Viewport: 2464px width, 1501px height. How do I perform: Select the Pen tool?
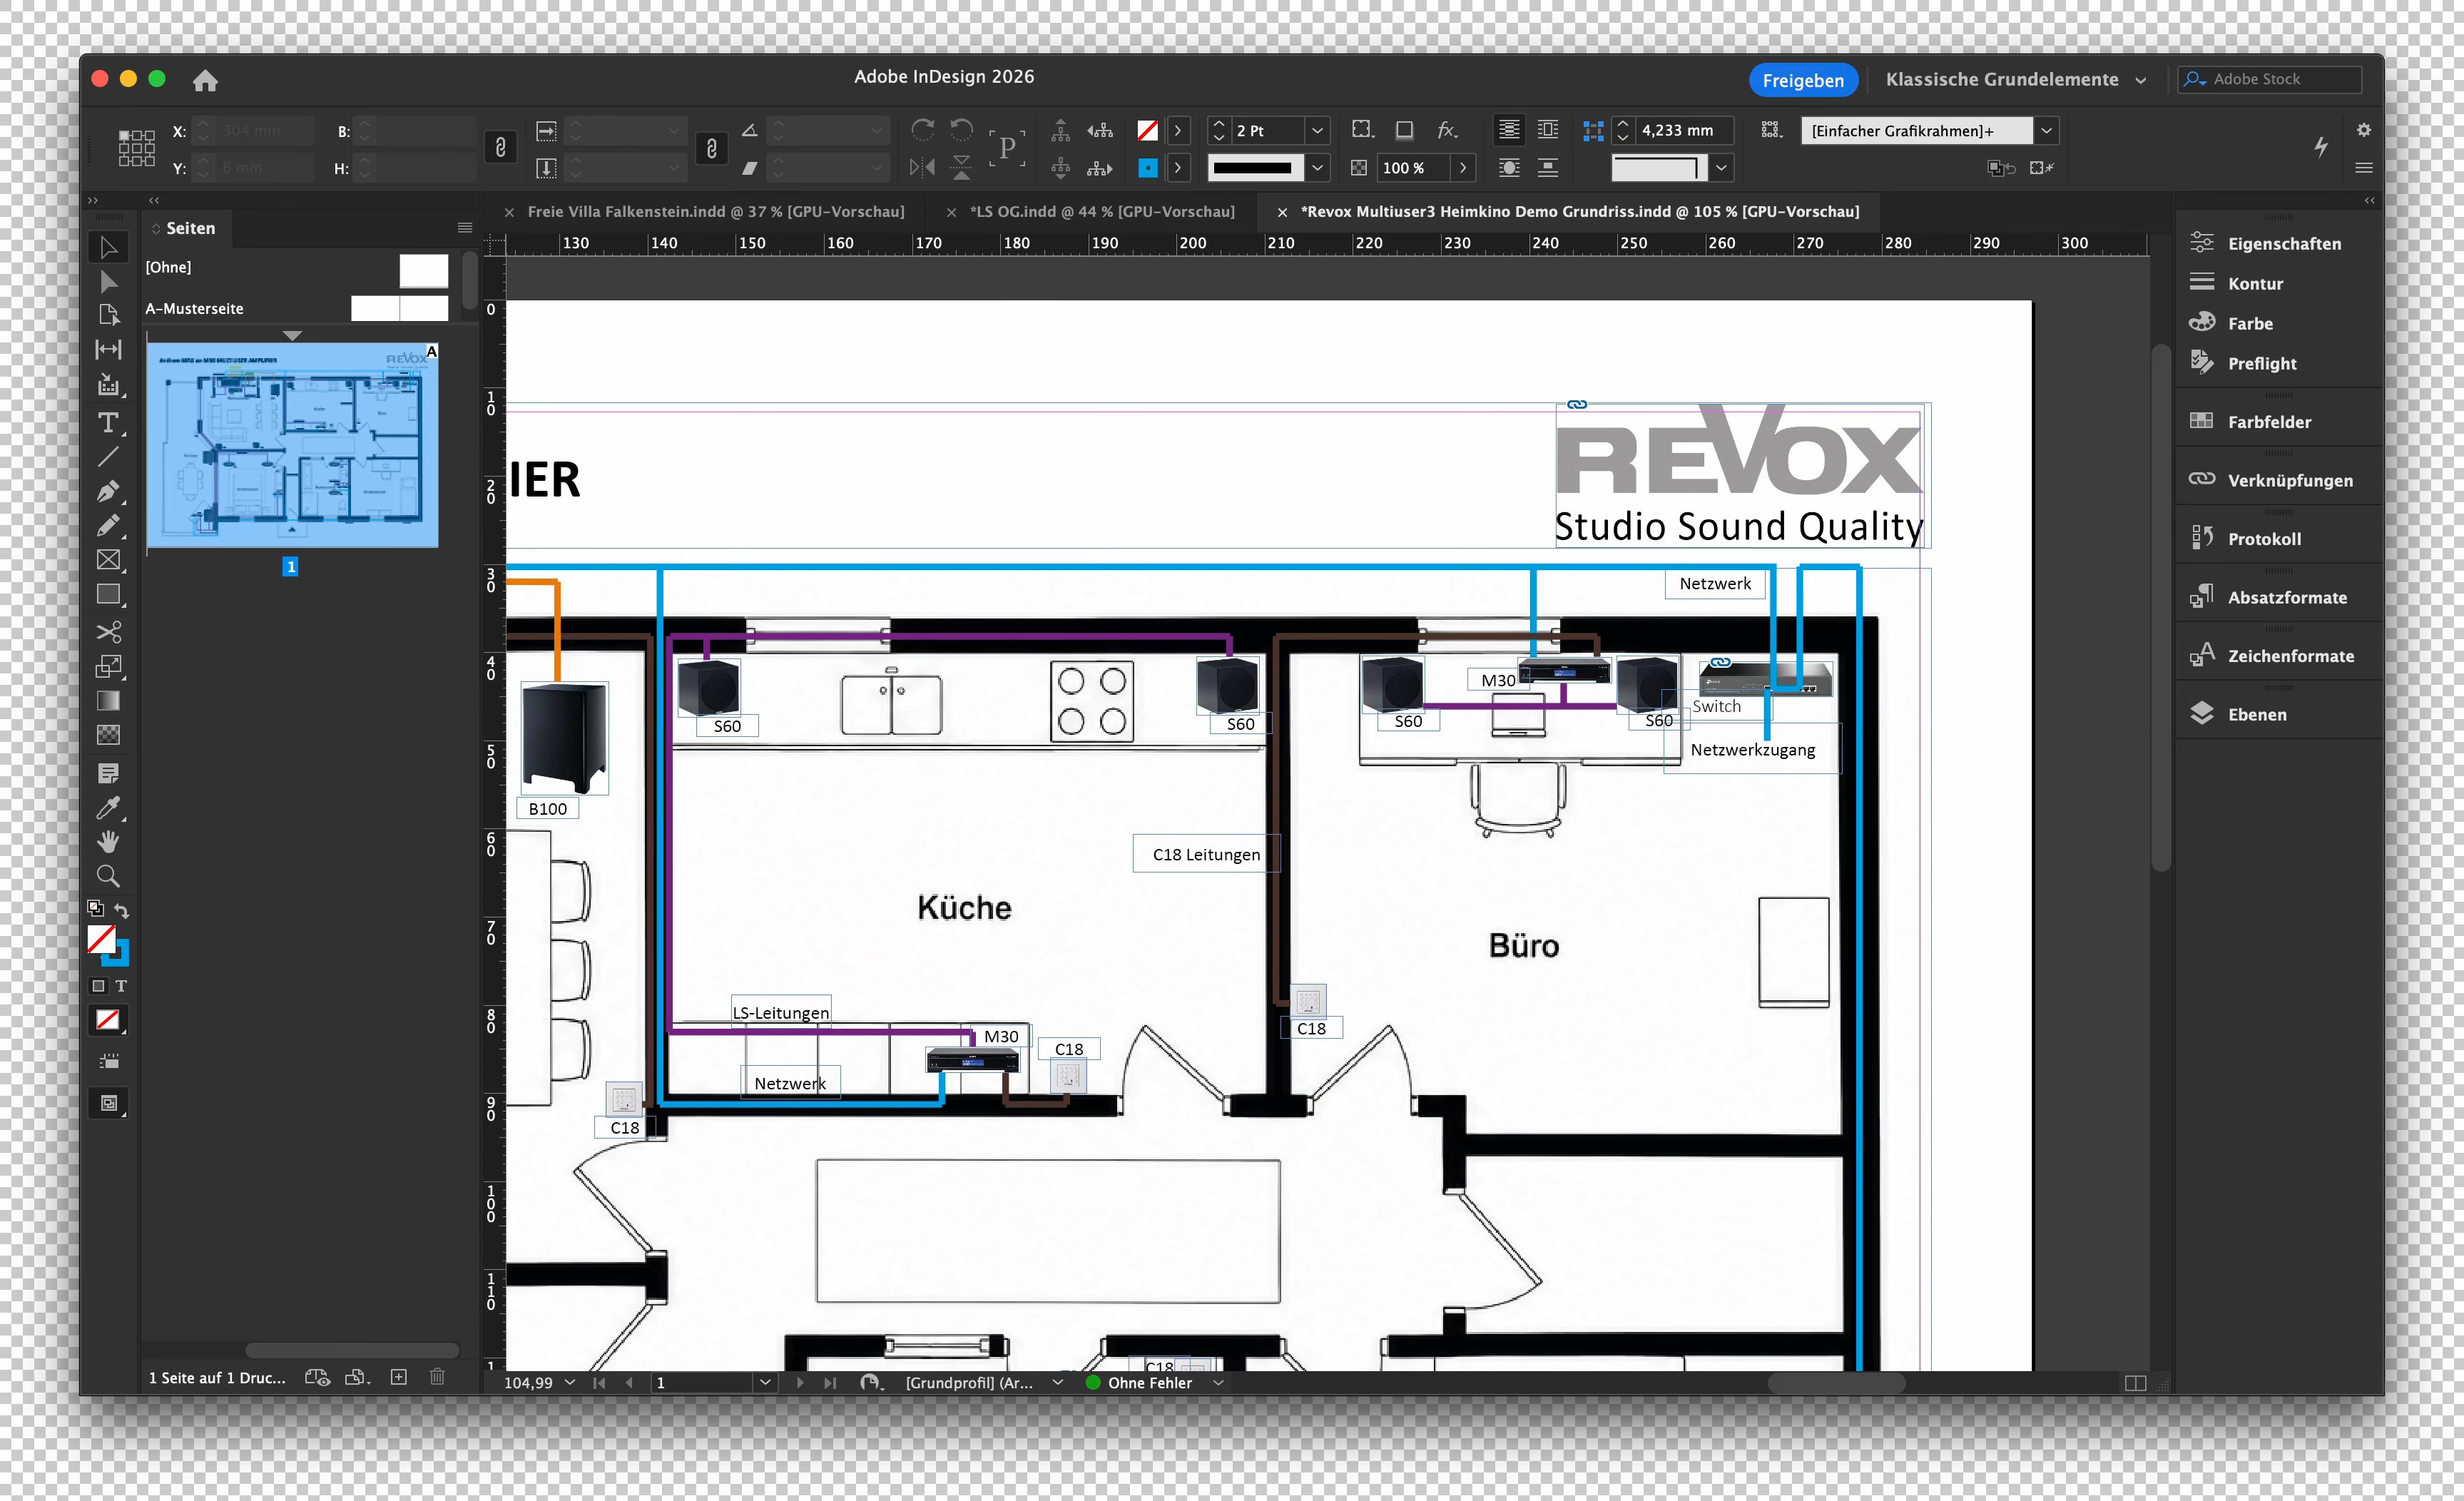point(108,491)
